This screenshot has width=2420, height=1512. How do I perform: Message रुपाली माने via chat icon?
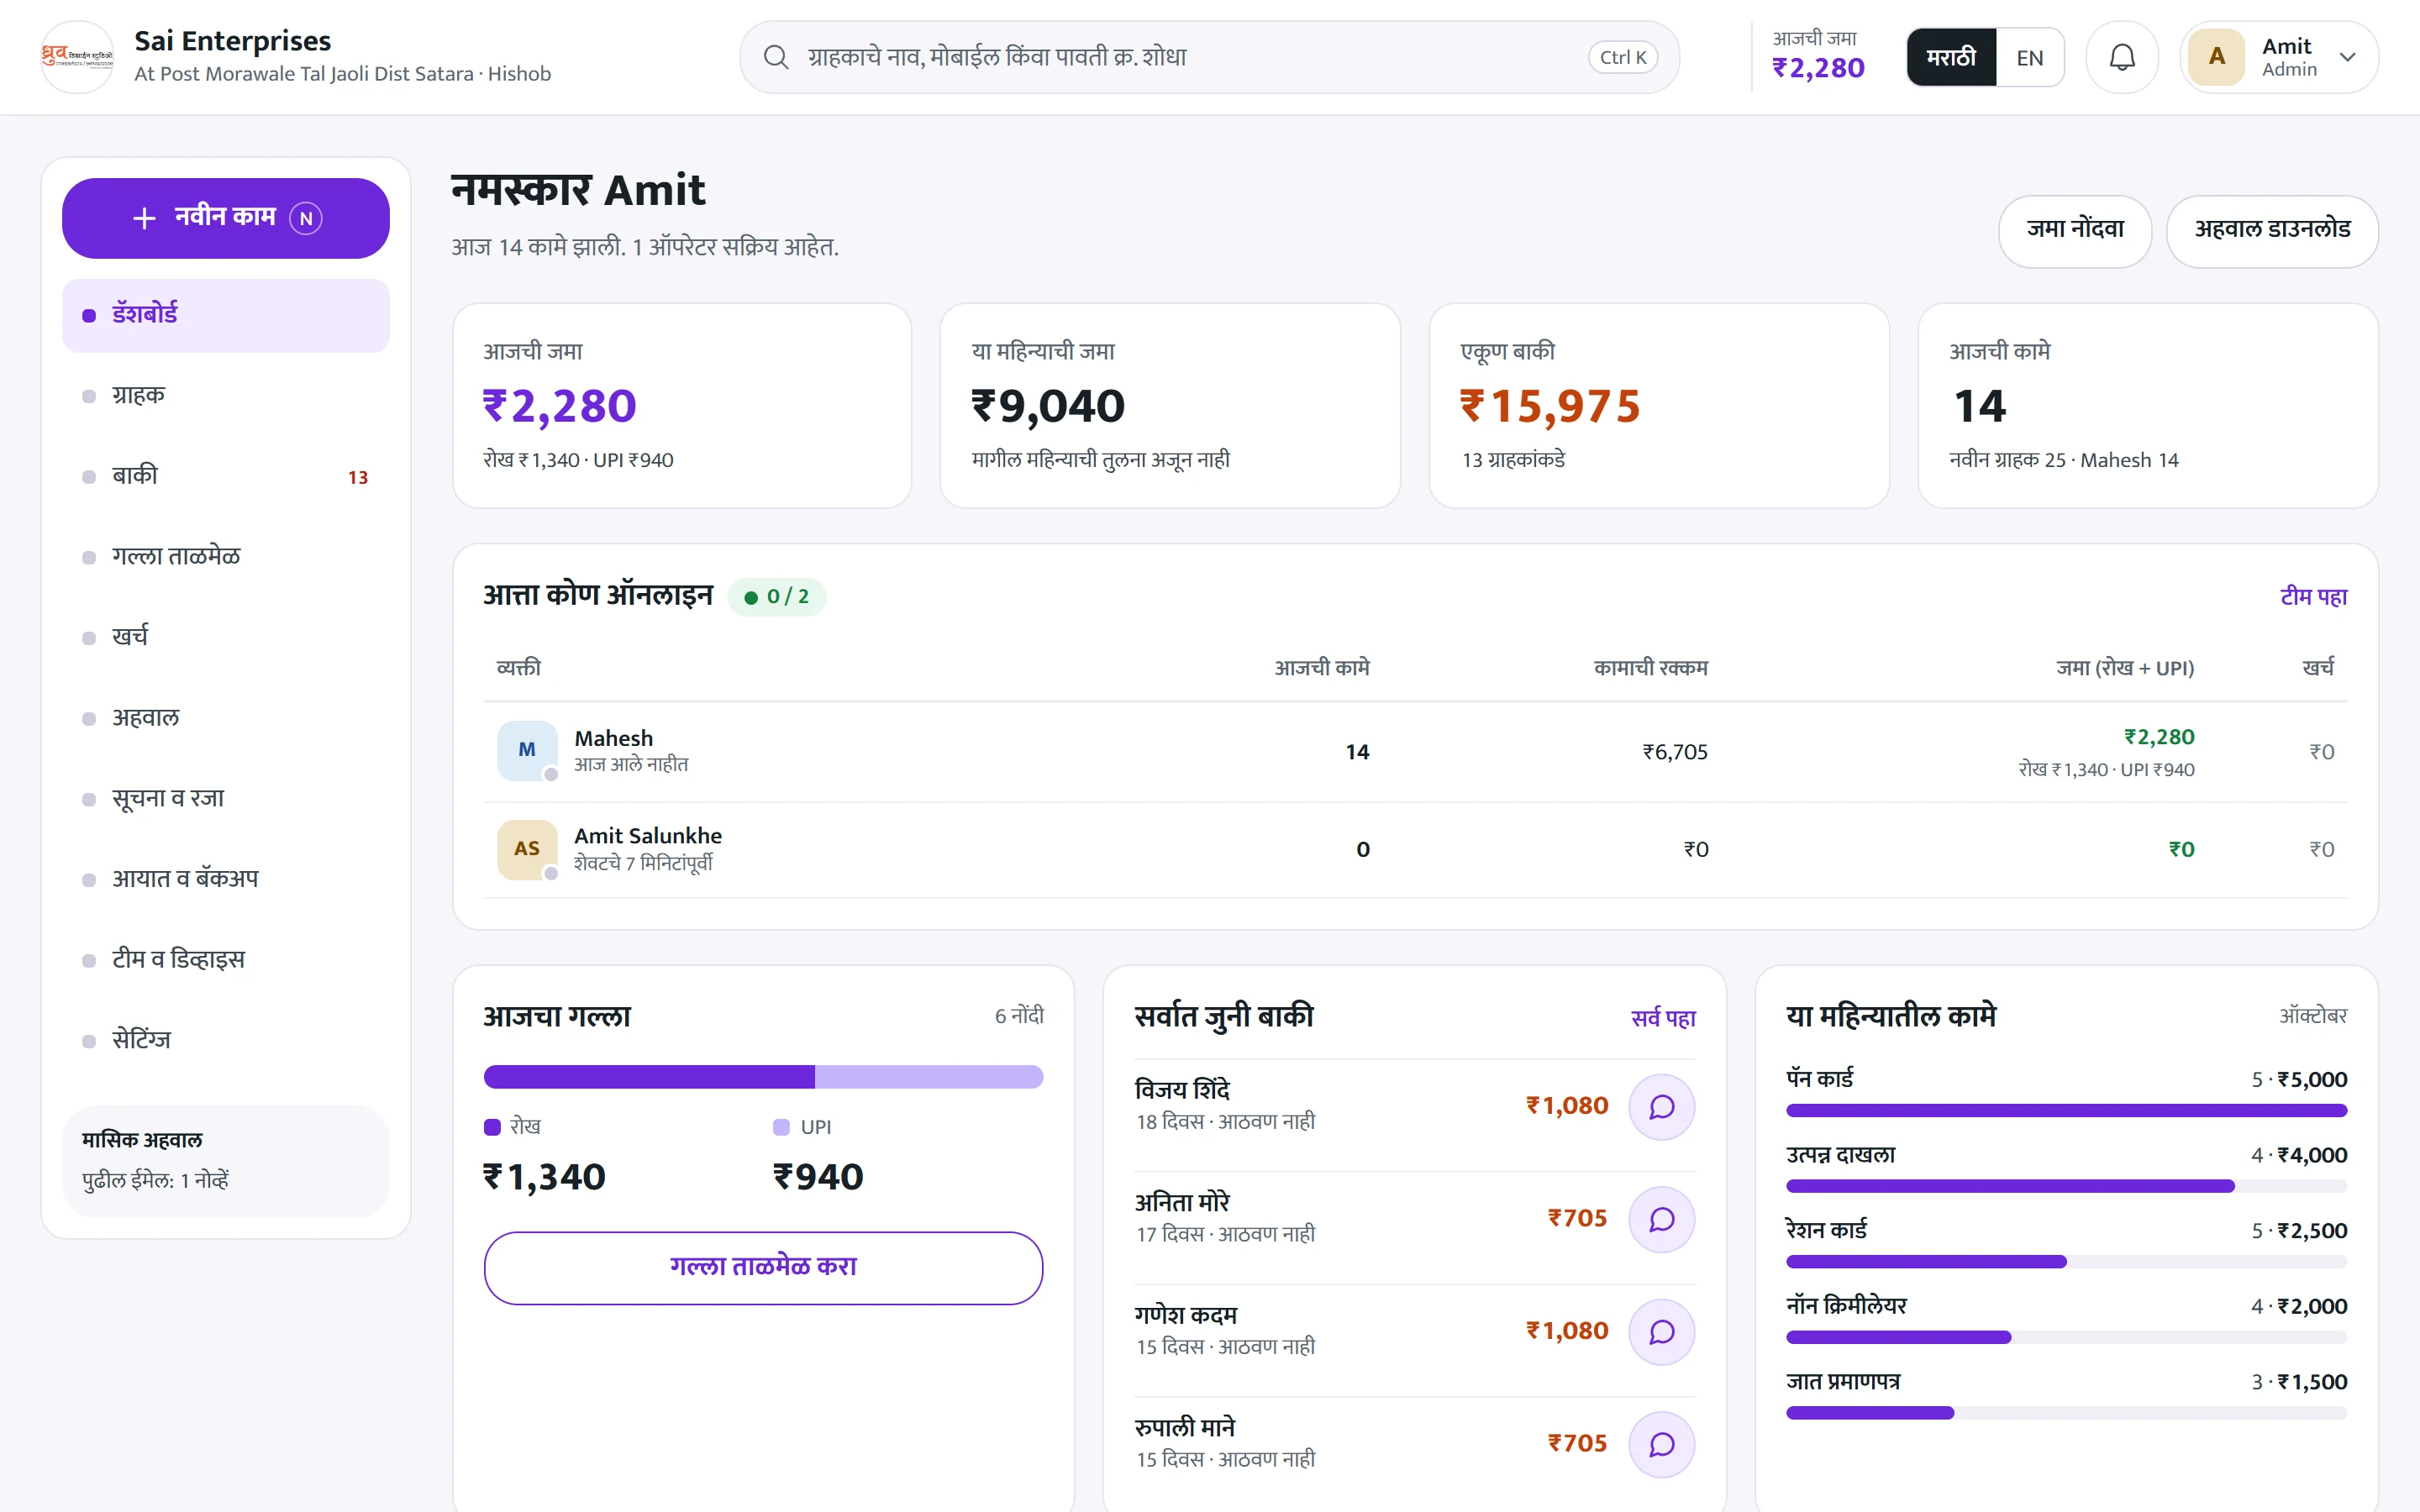tap(1661, 1444)
